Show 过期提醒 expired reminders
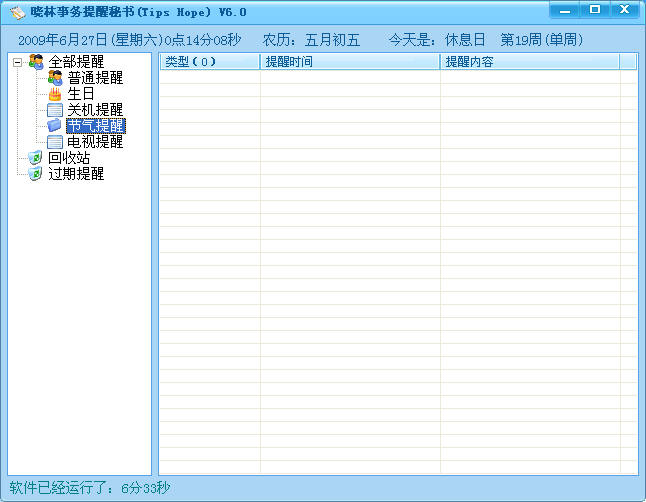Screen dimensions: 646x502 tap(76, 174)
